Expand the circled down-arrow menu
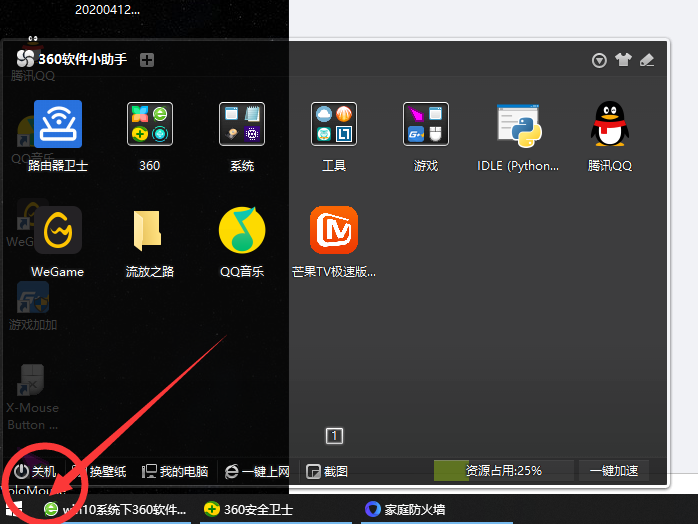This screenshot has width=698, height=524. [x=599, y=60]
